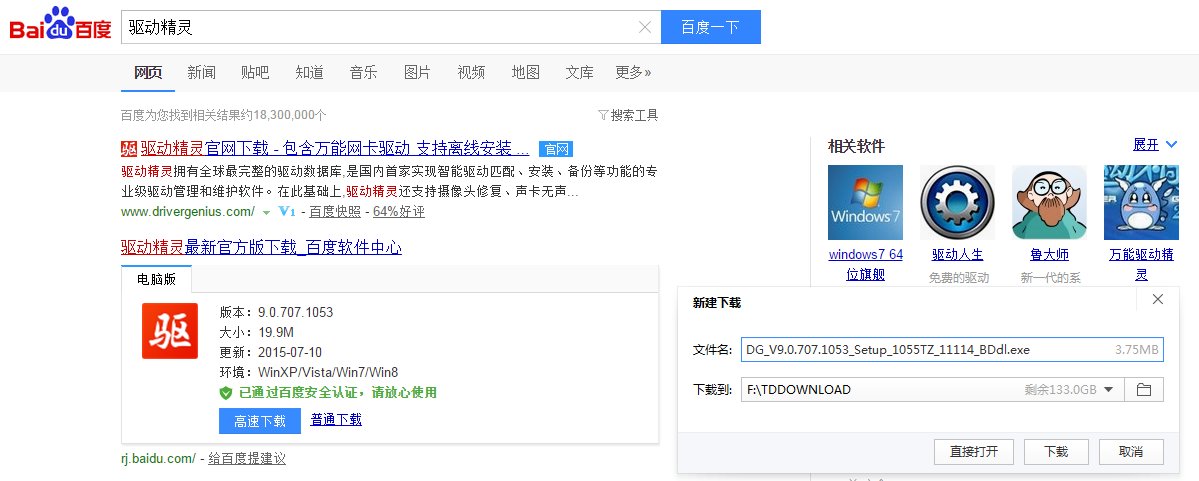The image size is (1199, 481).
Task: Open the 64%好评 rating link
Action: point(398,211)
